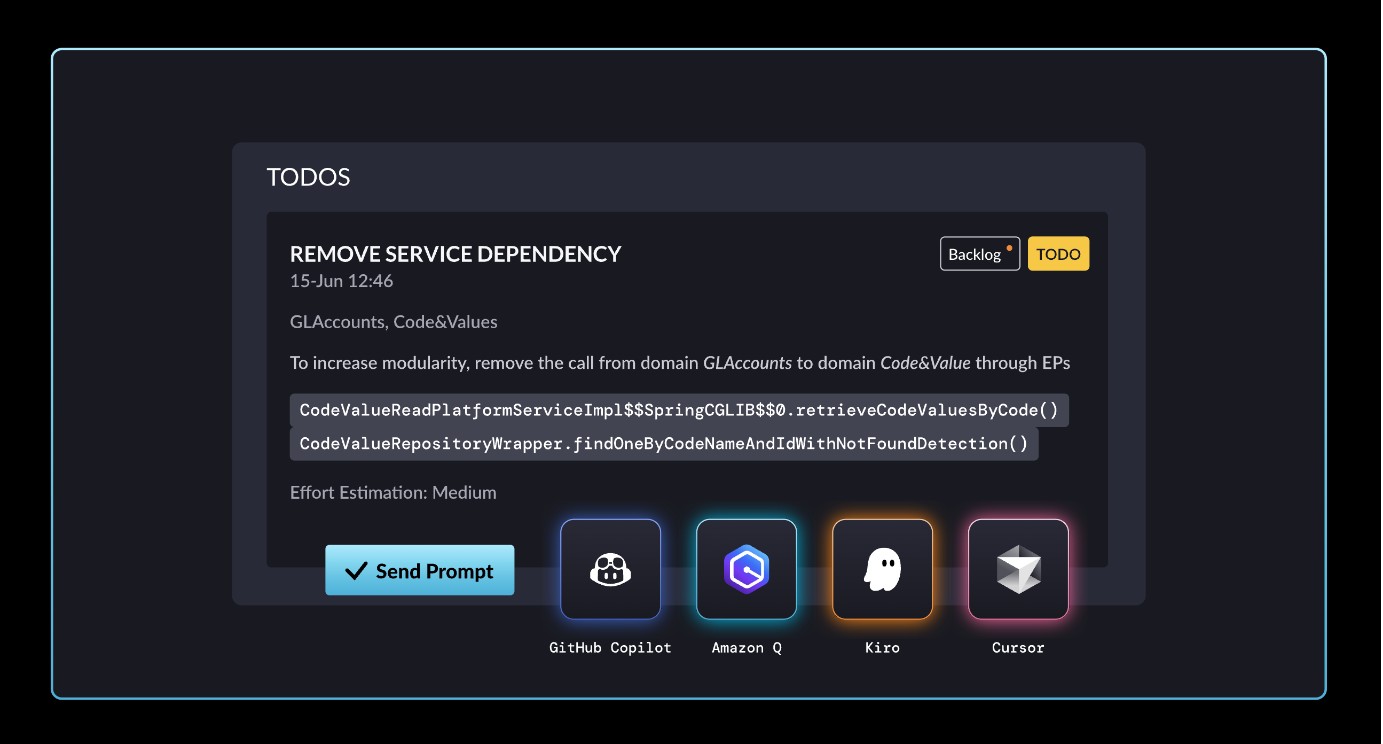Select the Cursor cube icon
Screen dimensions: 1383x744
(1018, 569)
